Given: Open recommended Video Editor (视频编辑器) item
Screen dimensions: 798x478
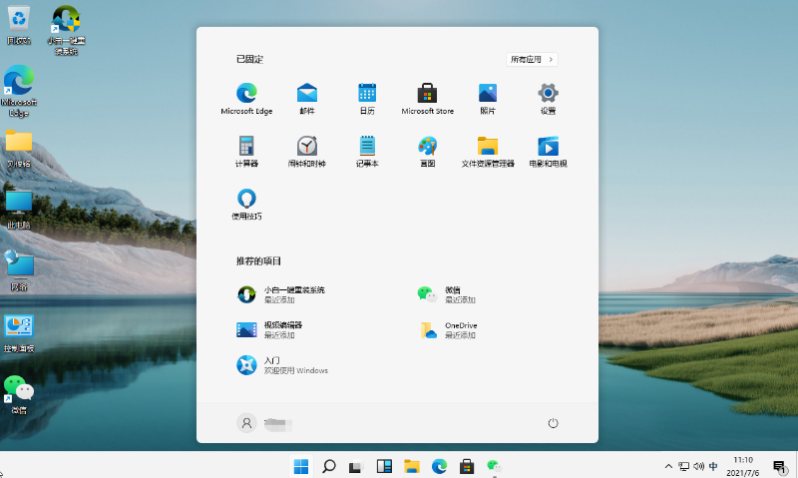Looking at the screenshot, I should click(270, 329).
